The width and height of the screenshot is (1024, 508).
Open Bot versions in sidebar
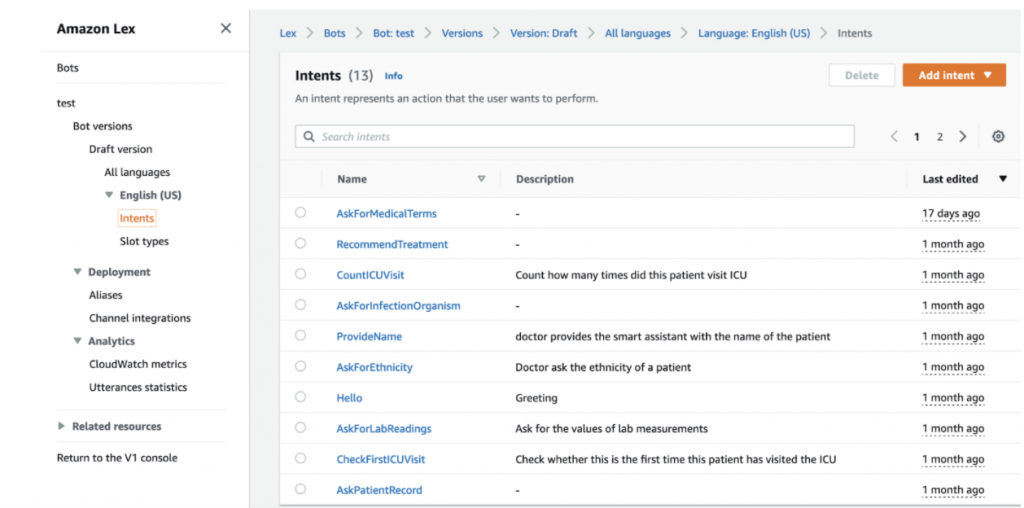coord(103,126)
